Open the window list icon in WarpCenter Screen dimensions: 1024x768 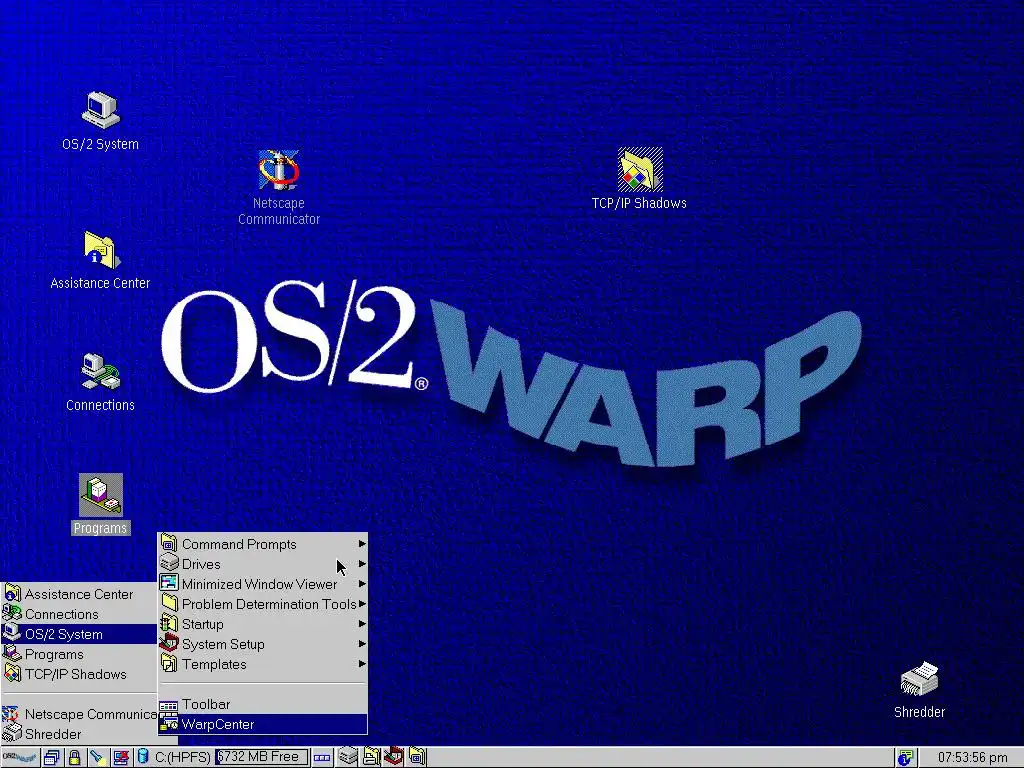(52, 758)
